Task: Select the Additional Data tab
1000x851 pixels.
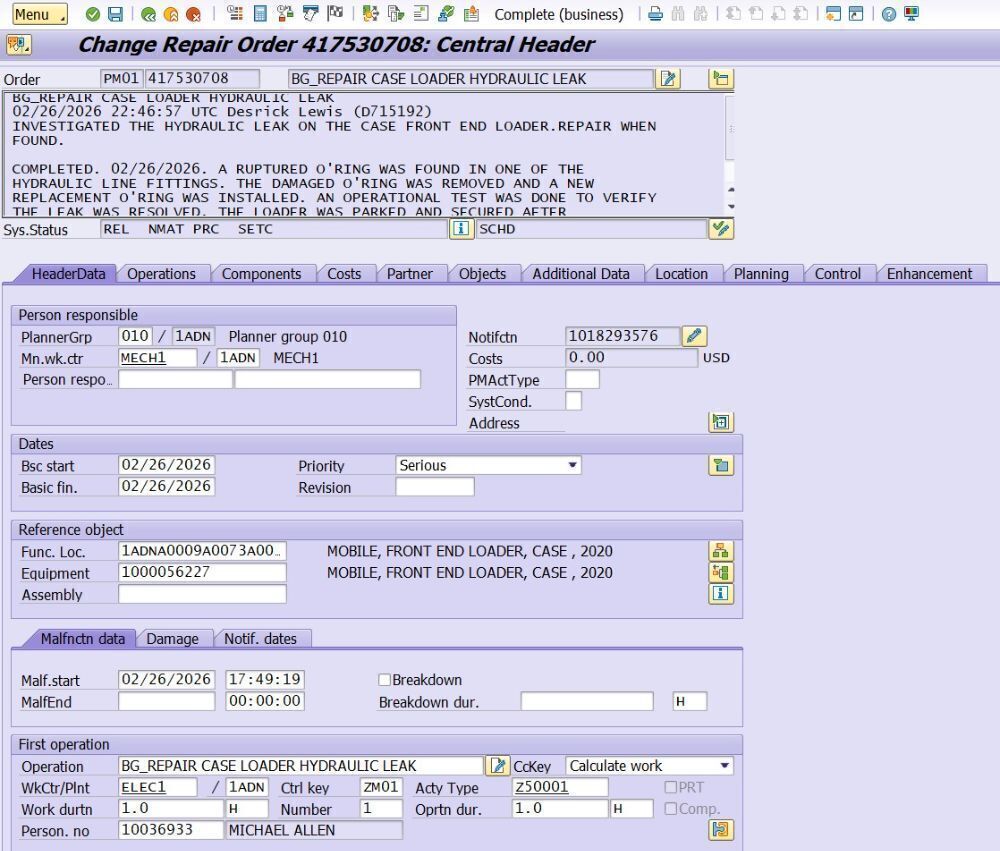Action: coord(581,274)
